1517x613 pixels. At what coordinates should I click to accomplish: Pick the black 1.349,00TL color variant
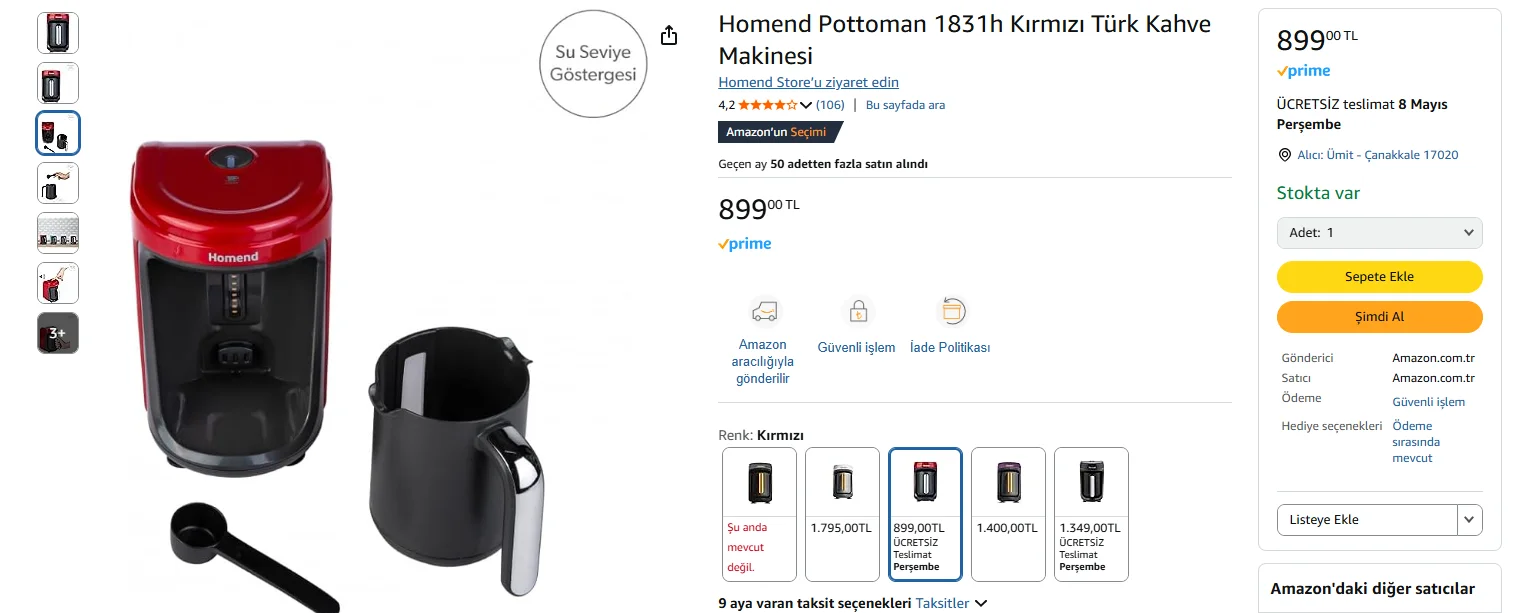tap(1091, 514)
